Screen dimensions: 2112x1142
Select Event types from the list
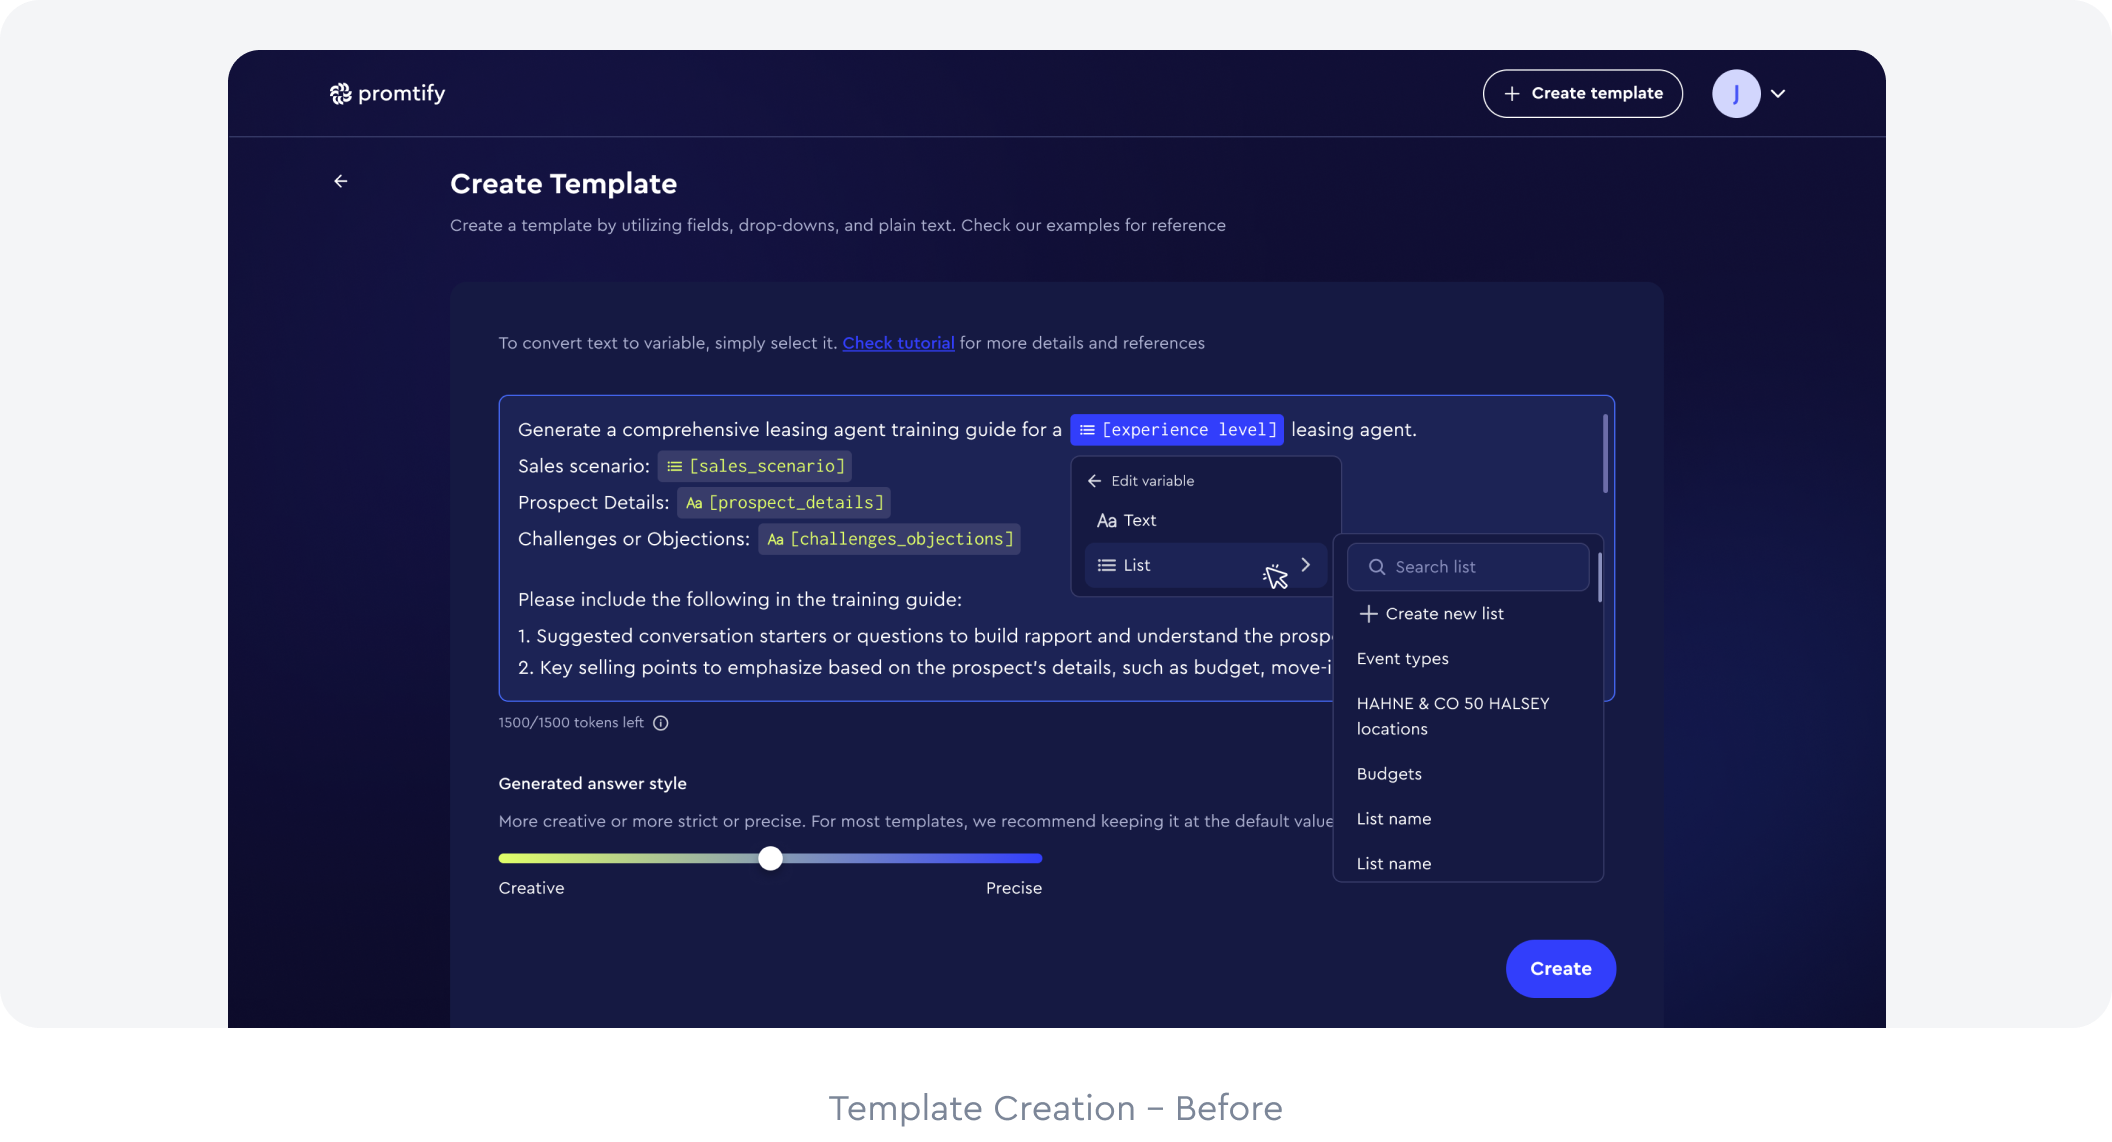coord(1402,659)
